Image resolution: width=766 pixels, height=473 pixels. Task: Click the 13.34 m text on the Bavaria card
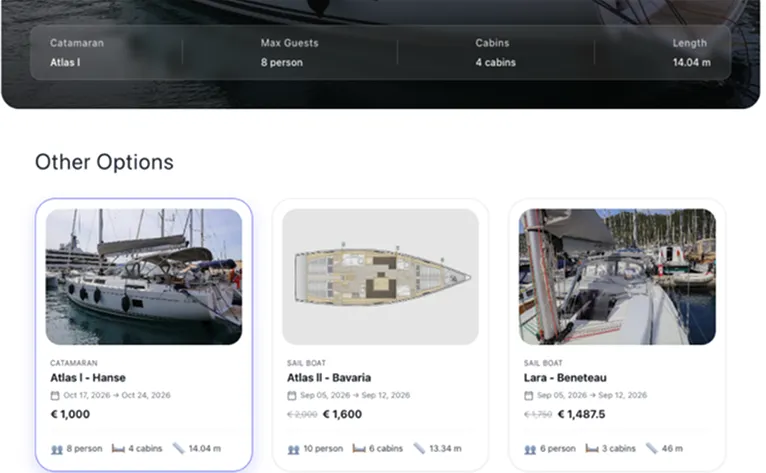tap(446, 449)
